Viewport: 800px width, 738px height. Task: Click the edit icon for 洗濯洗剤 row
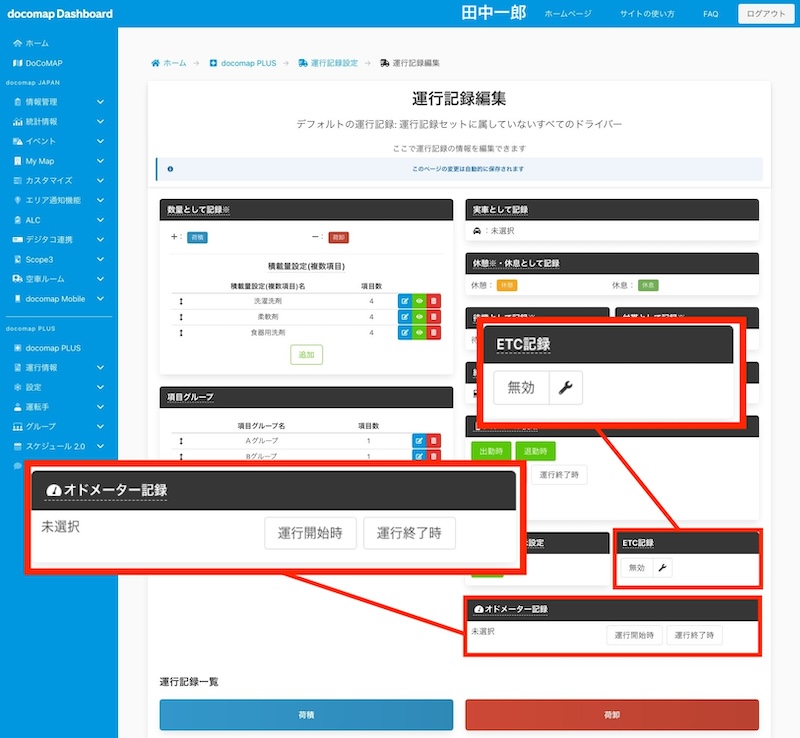(404, 301)
